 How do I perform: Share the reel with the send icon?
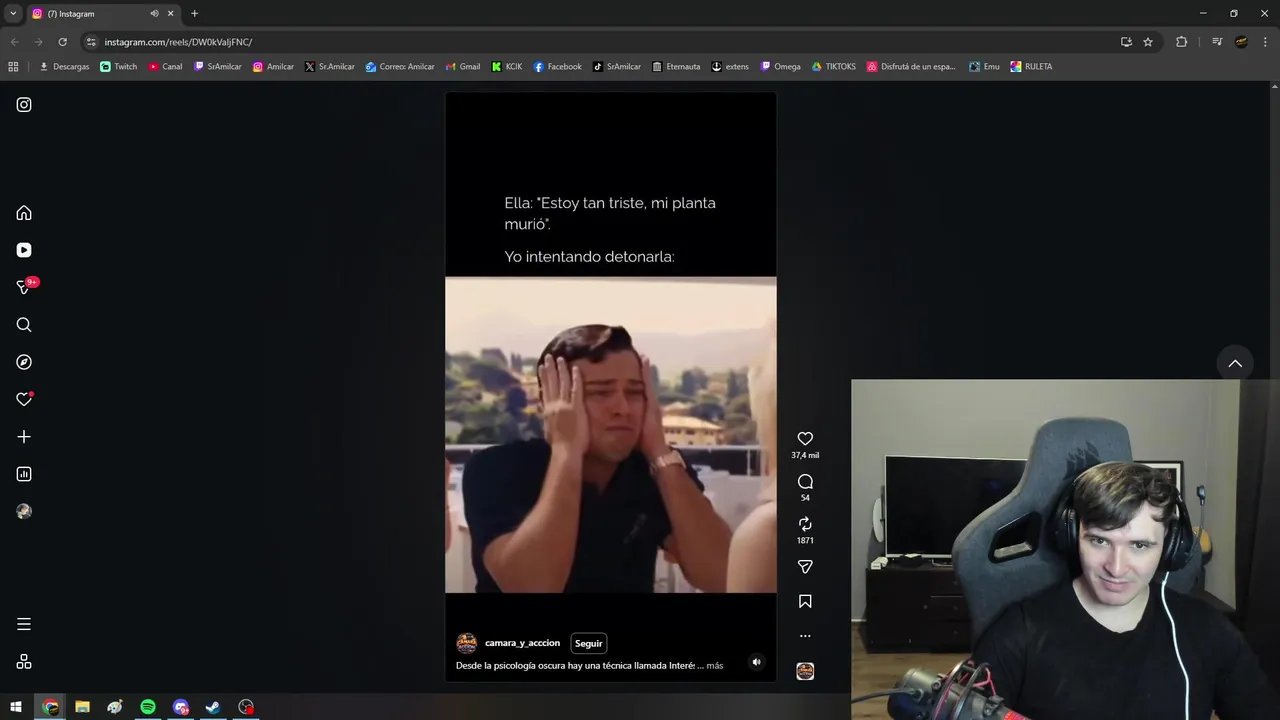805,567
